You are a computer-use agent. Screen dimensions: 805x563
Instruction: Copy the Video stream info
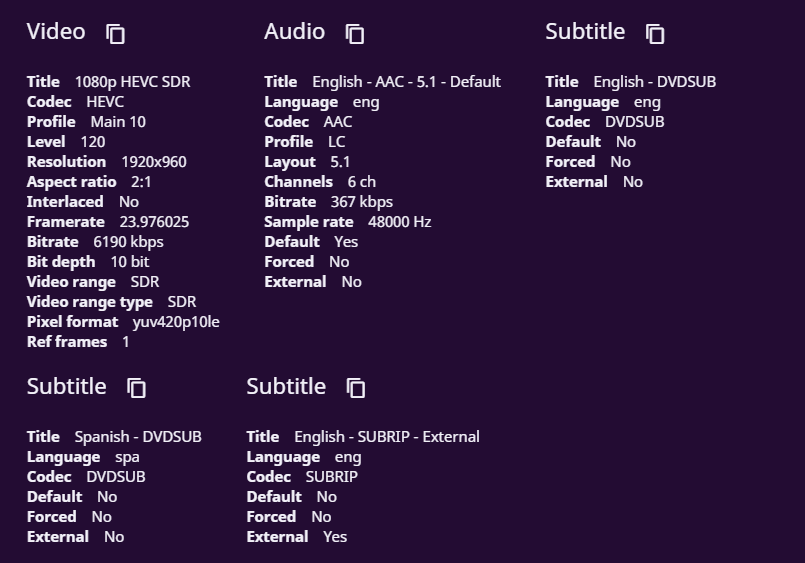coord(116,34)
